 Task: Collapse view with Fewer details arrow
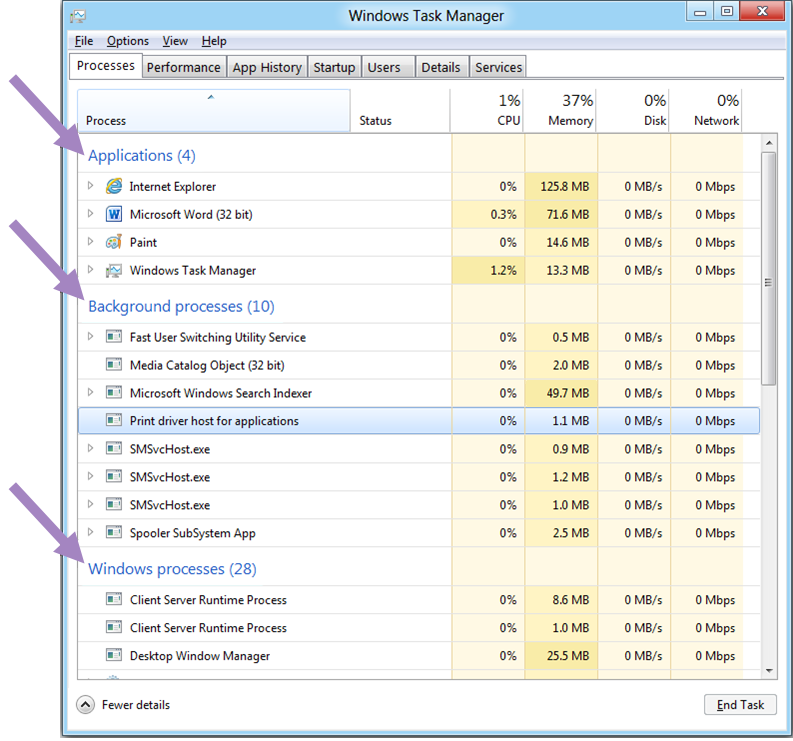86,705
